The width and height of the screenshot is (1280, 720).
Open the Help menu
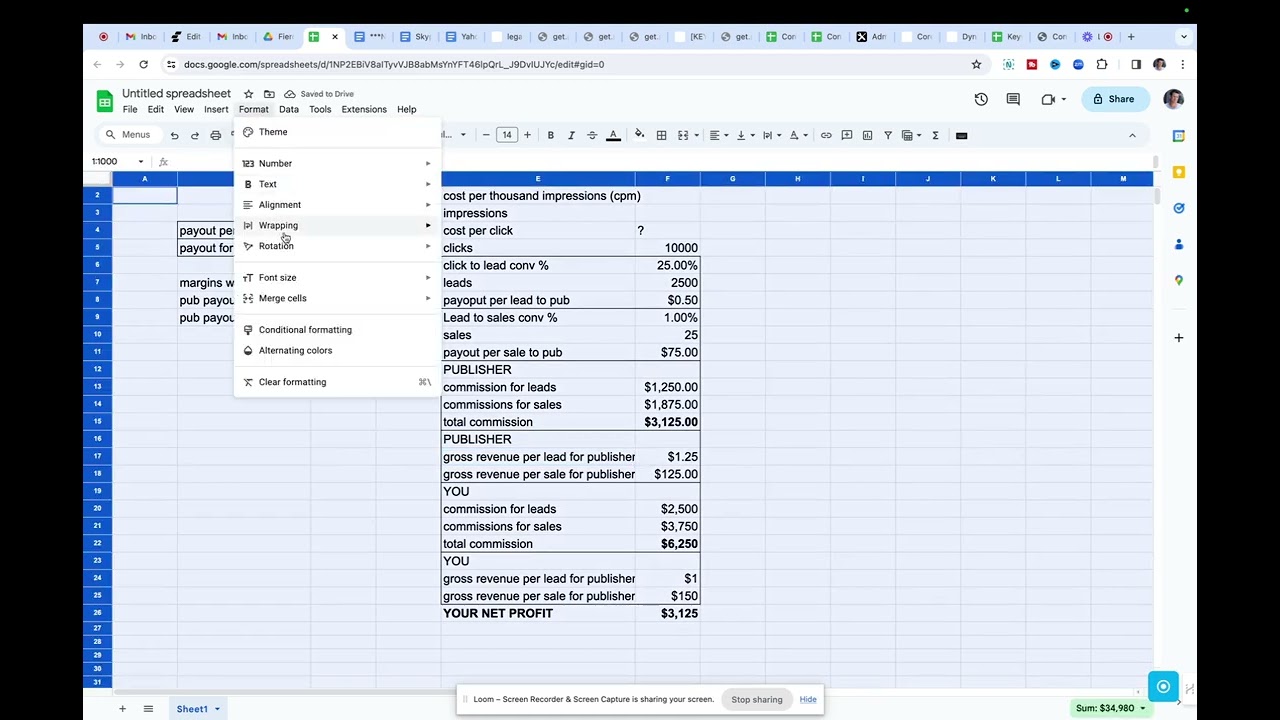click(406, 110)
